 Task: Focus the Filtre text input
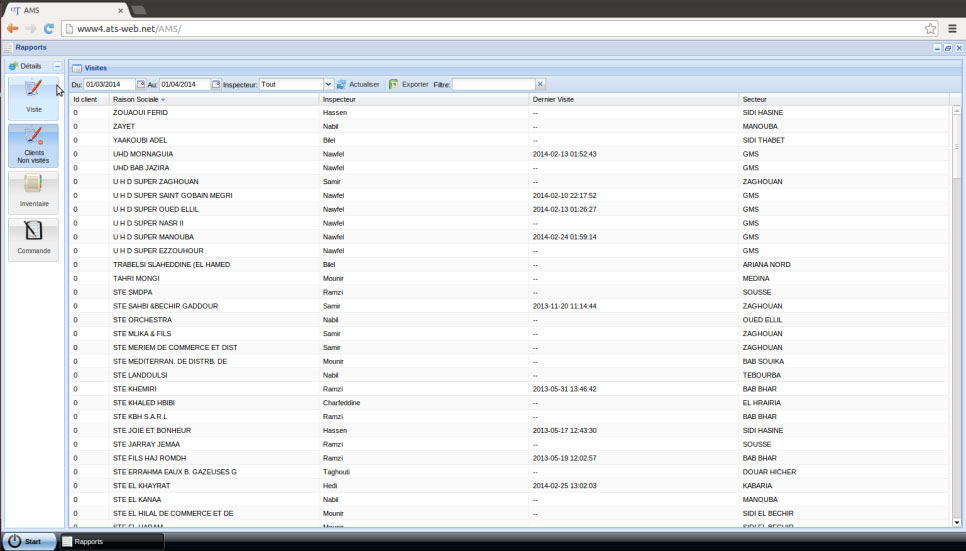[493, 85]
